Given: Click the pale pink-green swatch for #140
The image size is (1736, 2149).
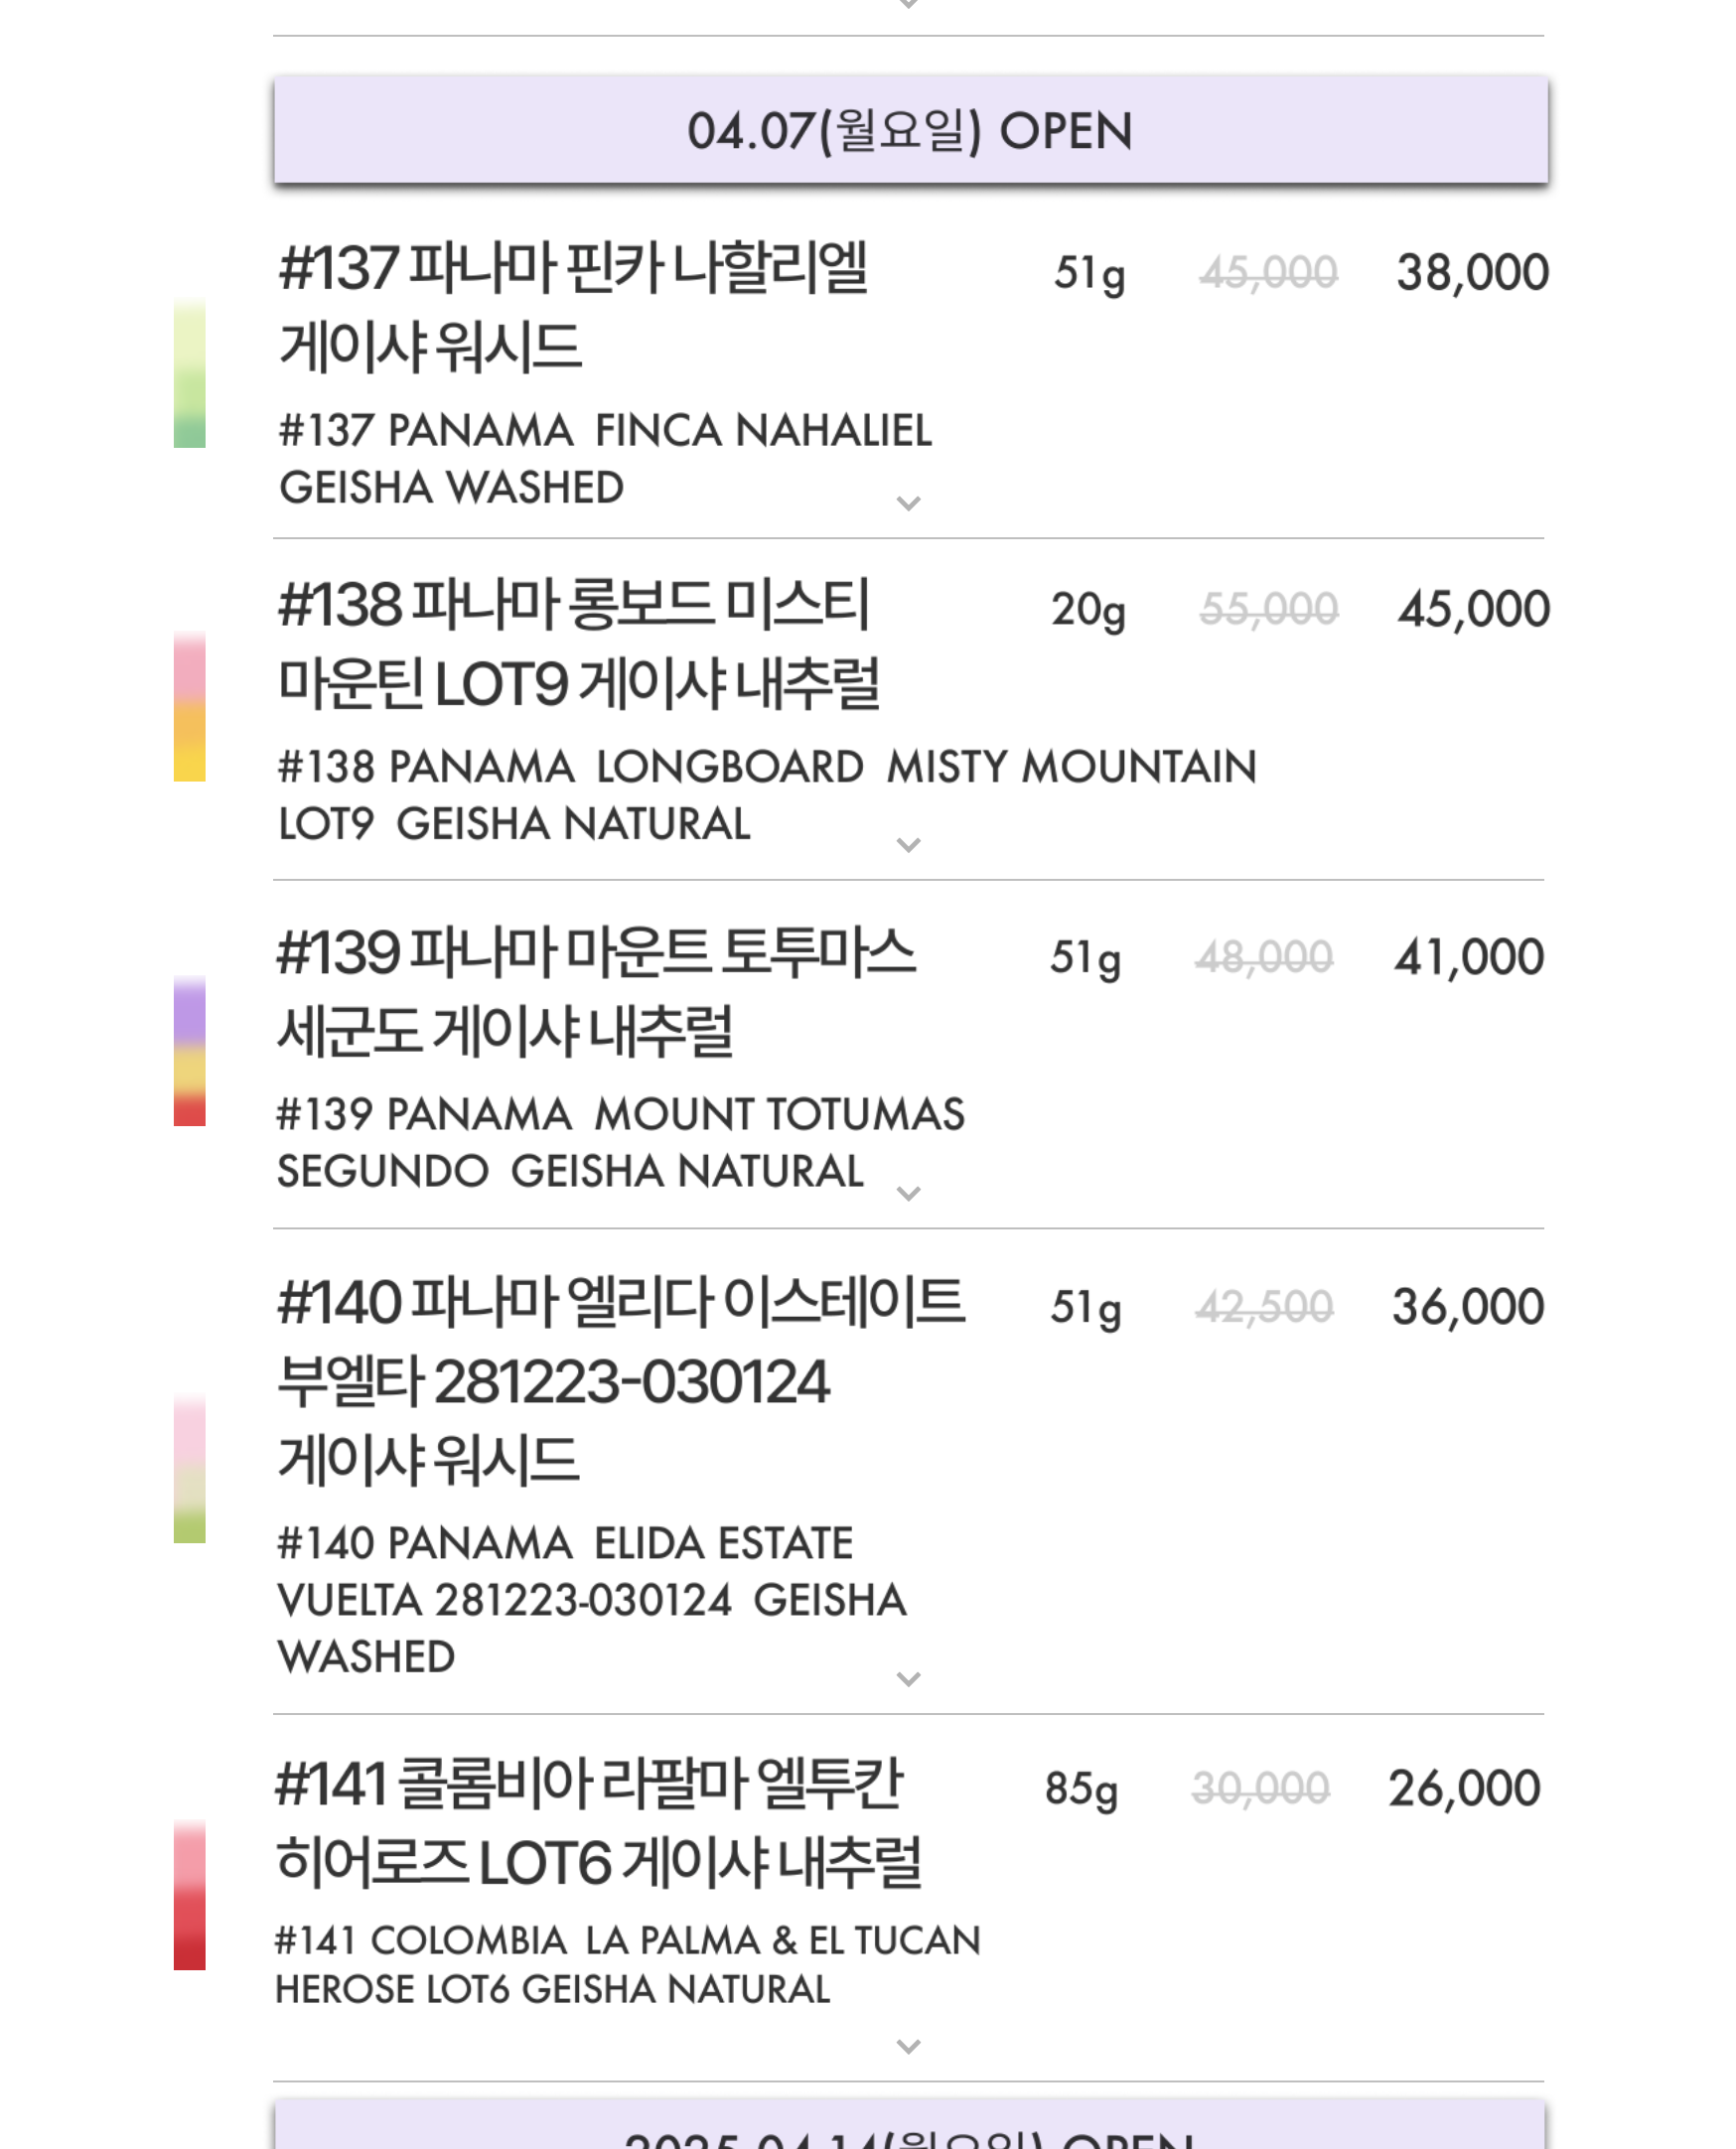Looking at the screenshot, I should click(190, 1468).
